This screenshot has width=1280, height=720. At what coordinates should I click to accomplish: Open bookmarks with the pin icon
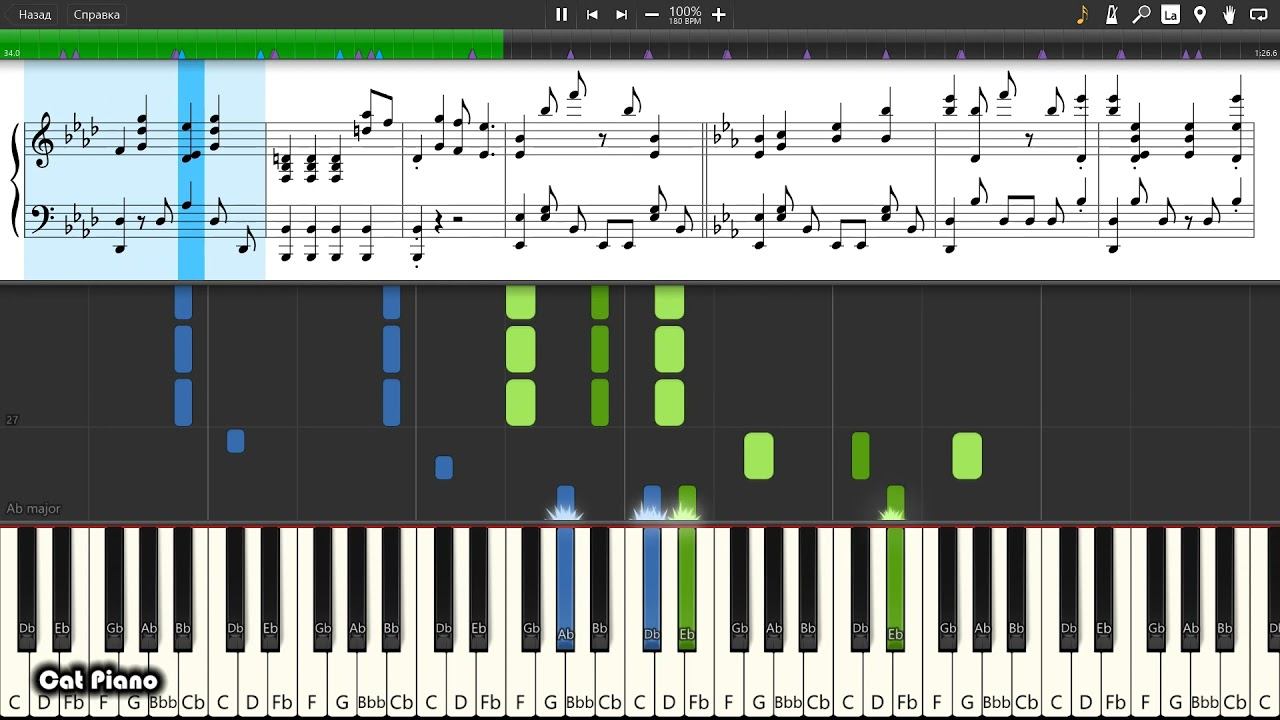(1200, 14)
